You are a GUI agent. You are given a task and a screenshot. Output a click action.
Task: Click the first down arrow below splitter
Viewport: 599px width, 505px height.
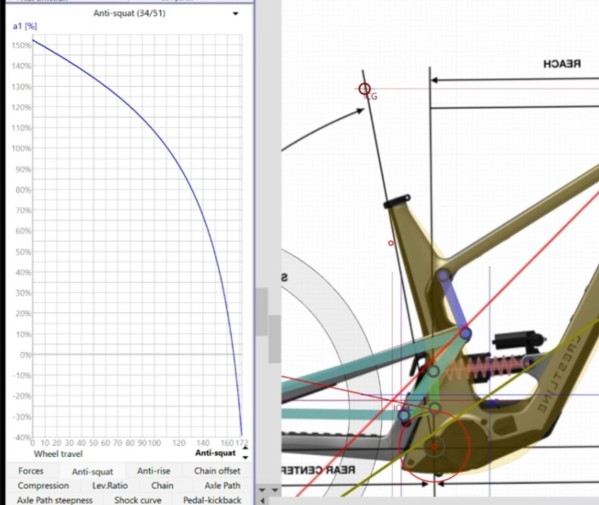point(262,490)
